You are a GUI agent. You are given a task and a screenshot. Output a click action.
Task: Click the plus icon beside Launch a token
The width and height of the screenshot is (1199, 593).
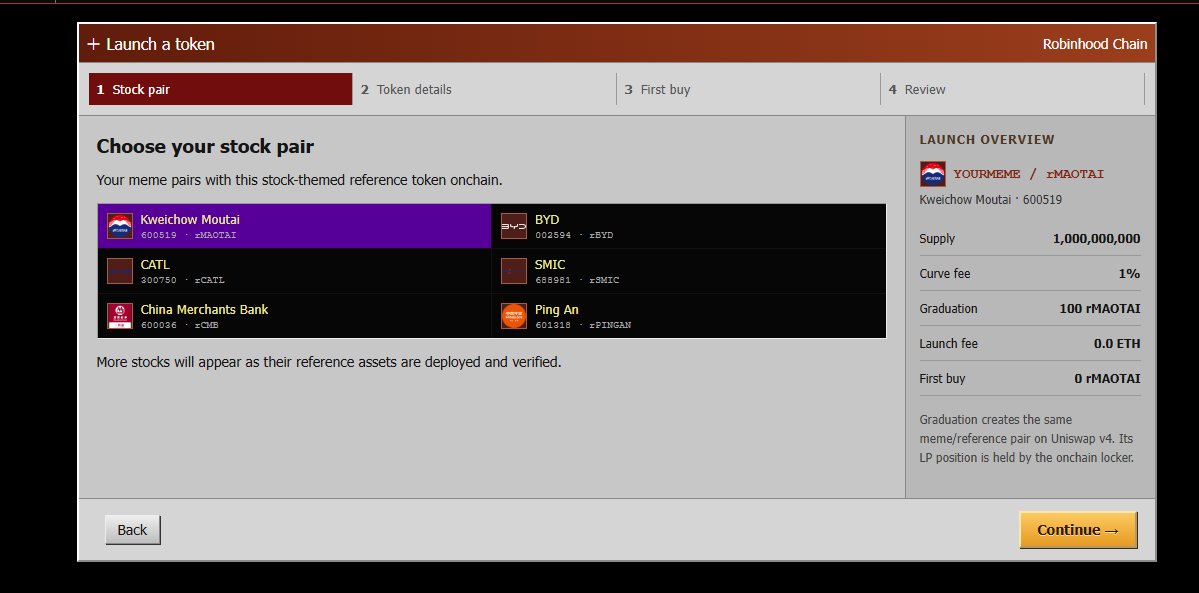pos(93,44)
